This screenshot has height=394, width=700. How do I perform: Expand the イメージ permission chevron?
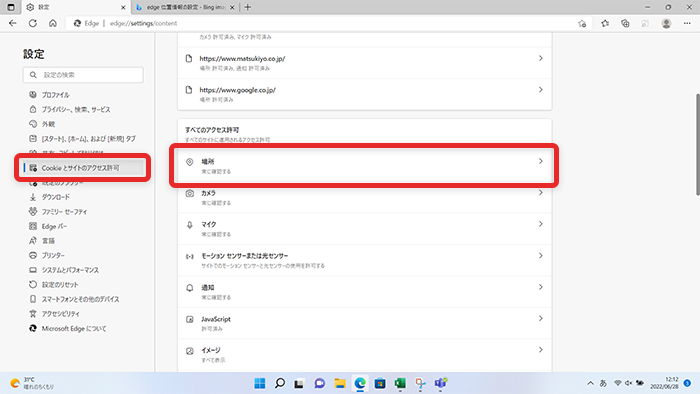point(541,350)
